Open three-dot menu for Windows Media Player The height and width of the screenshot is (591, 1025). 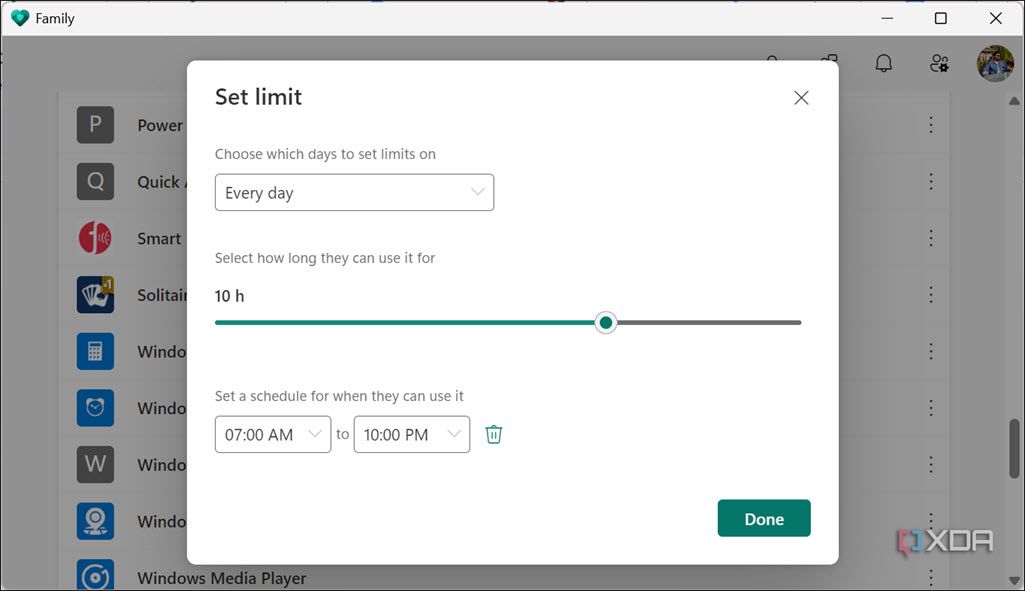pos(930,577)
